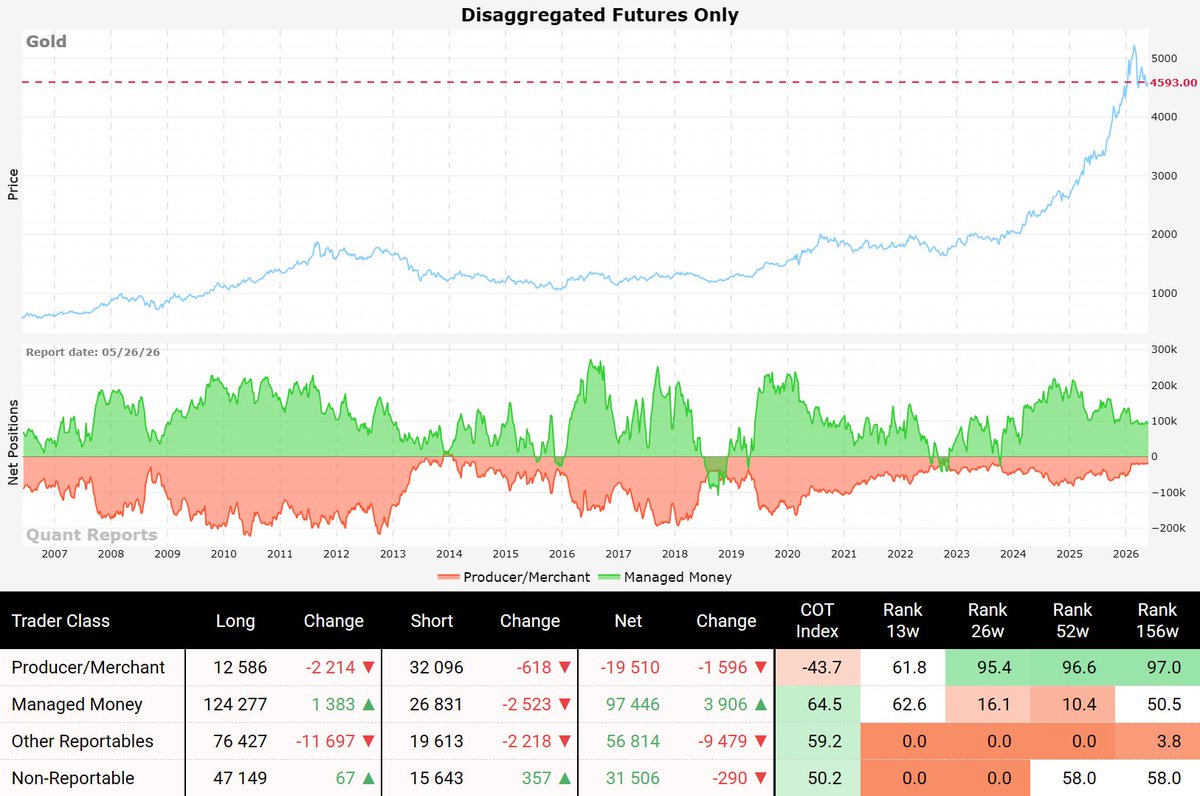1200x796 pixels.
Task: Click the green up arrow beside 1 383
Action: [371, 705]
